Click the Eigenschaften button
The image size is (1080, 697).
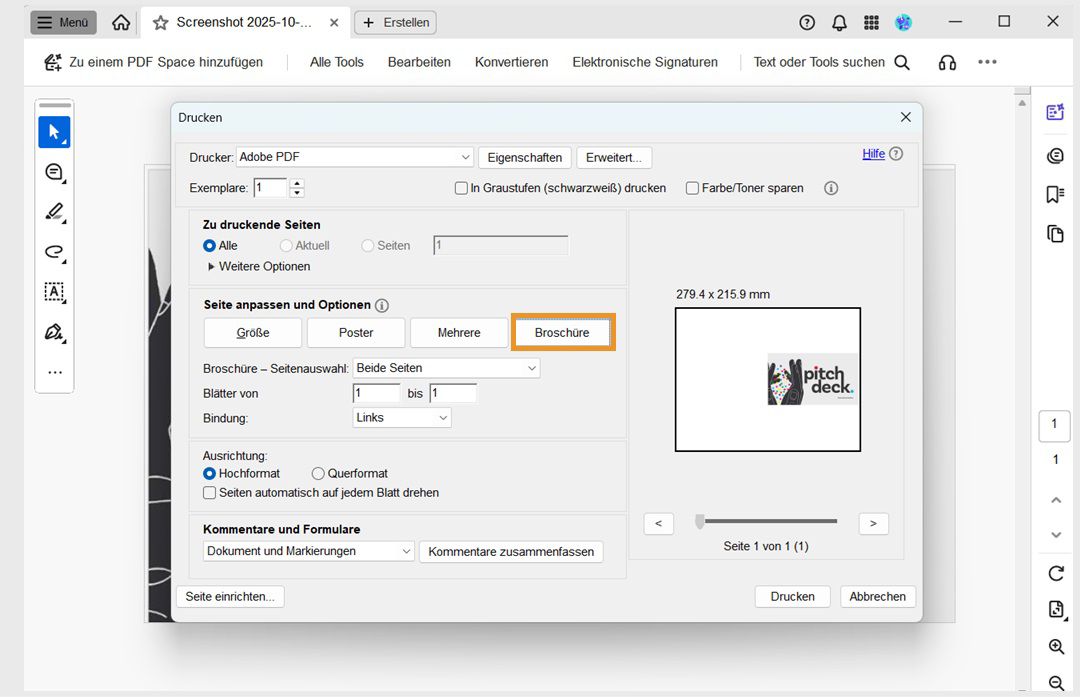[525, 158]
